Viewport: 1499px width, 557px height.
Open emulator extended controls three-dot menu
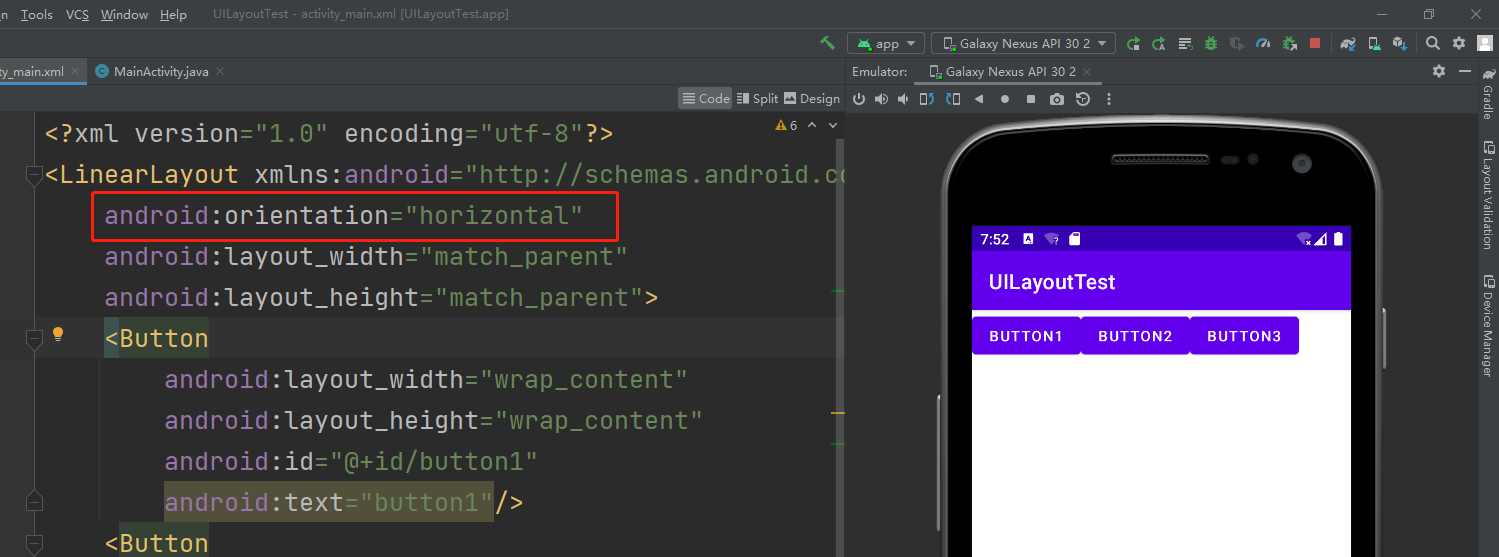1108,99
